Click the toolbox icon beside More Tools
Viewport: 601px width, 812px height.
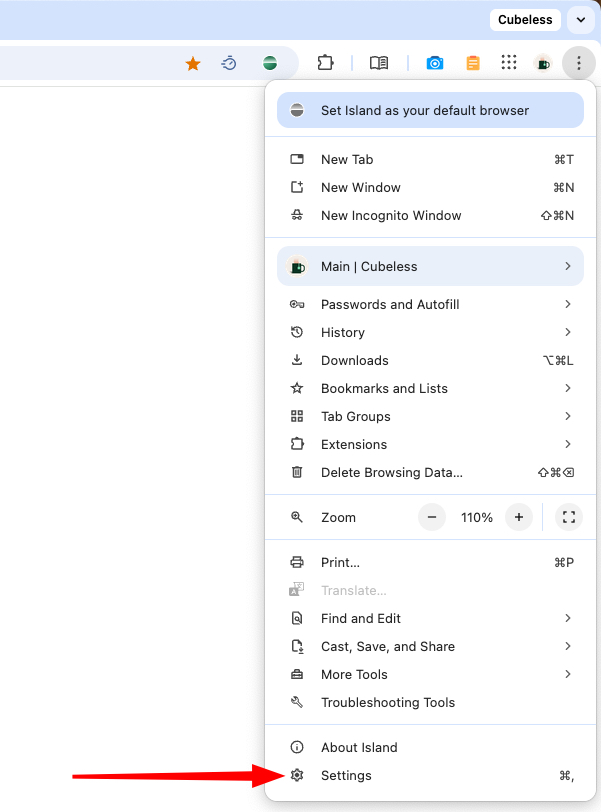point(297,674)
